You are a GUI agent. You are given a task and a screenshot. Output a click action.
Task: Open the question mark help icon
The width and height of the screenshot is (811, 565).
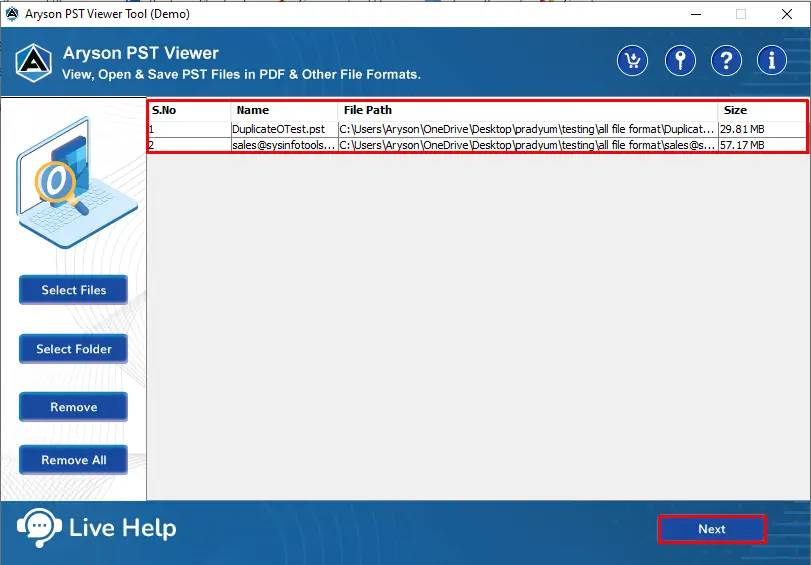[x=726, y=61]
